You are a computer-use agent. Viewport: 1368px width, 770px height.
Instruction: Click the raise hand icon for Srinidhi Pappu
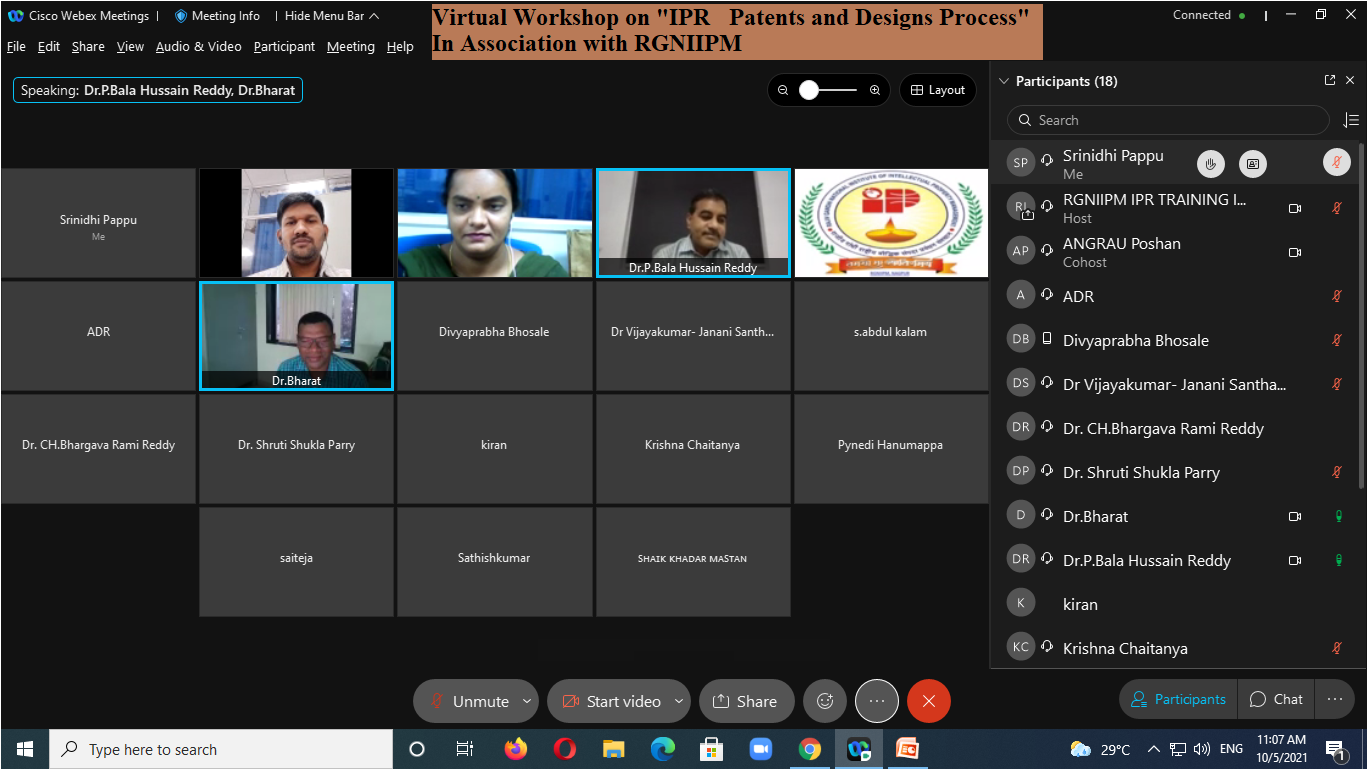1211,163
